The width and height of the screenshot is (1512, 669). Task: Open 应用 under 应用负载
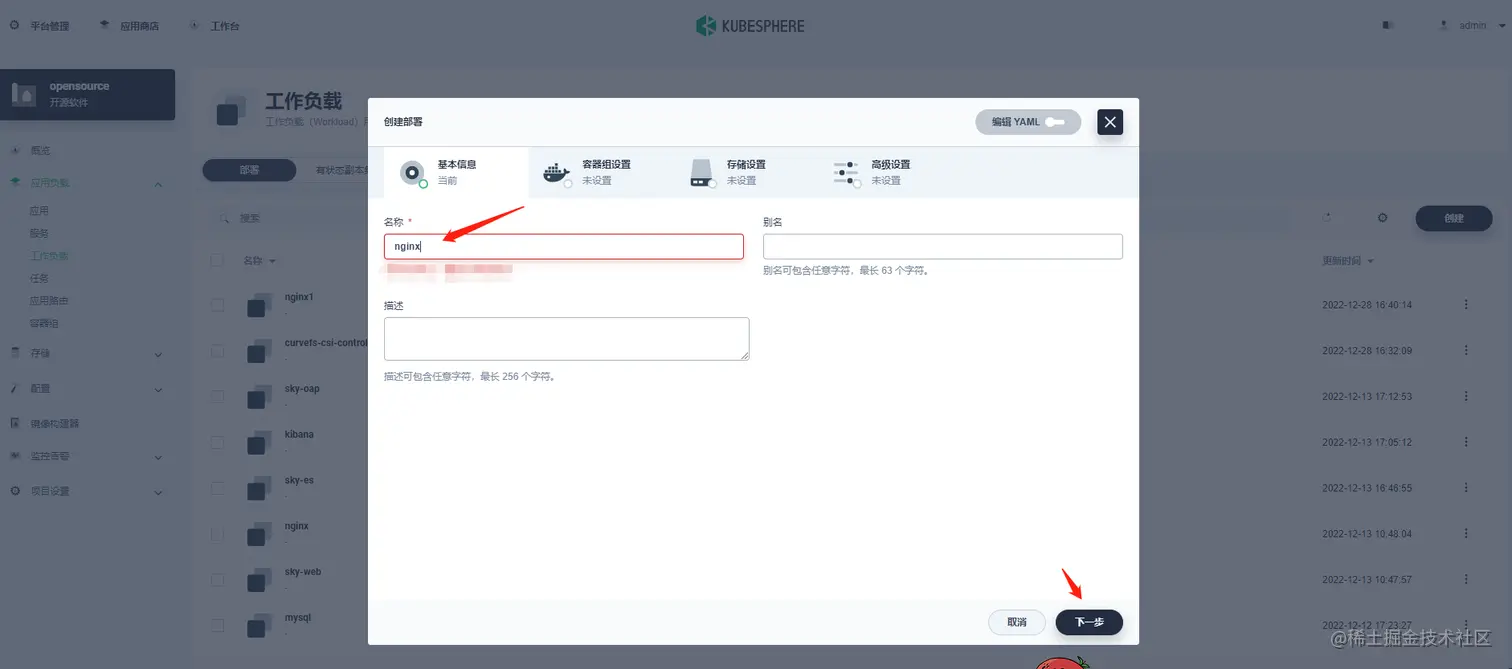click(39, 211)
